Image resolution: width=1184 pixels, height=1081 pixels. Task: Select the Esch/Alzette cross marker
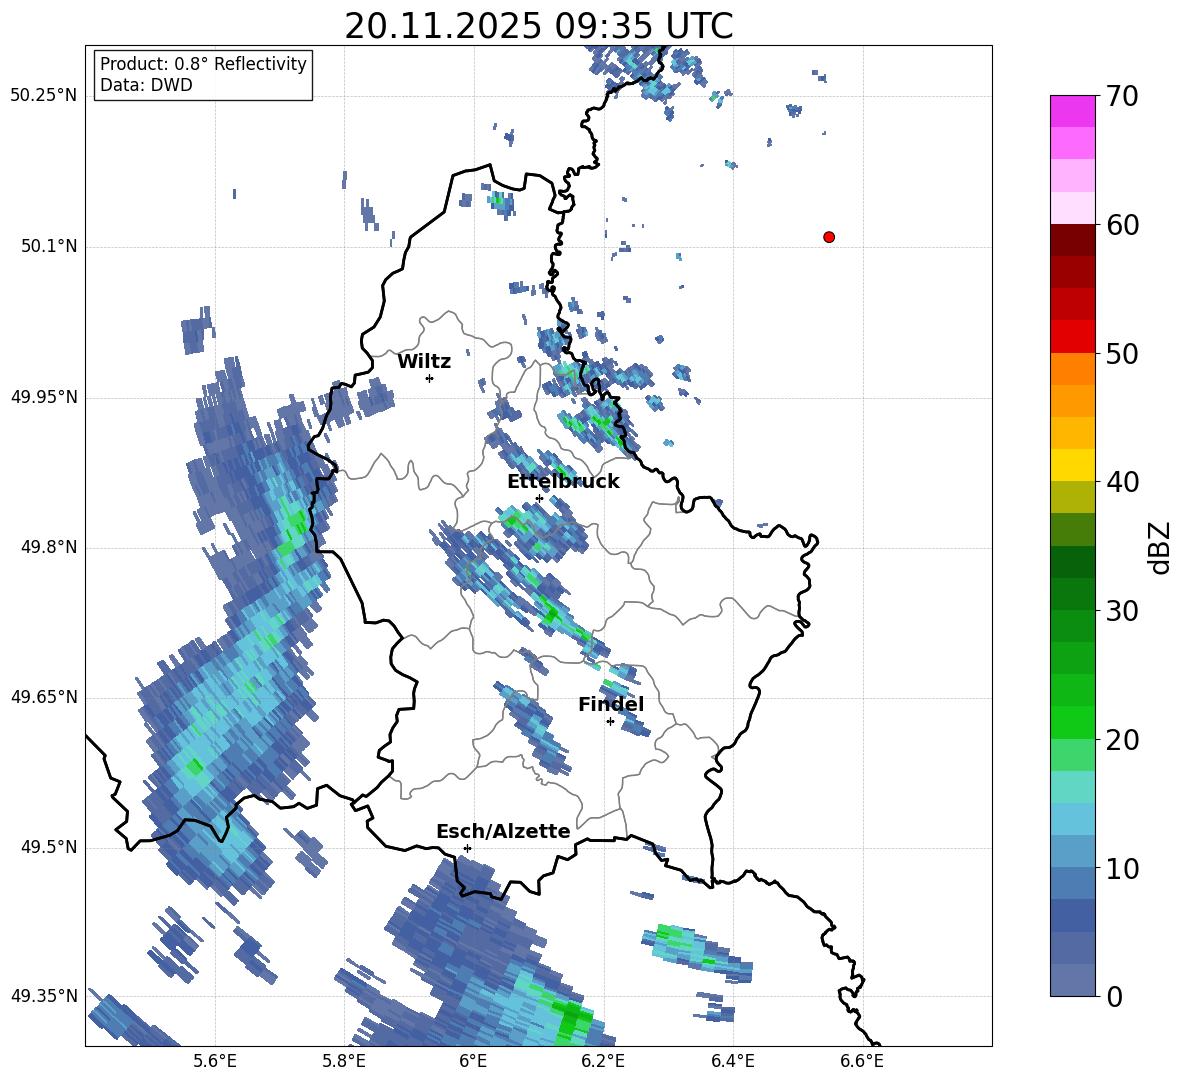(467, 848)
